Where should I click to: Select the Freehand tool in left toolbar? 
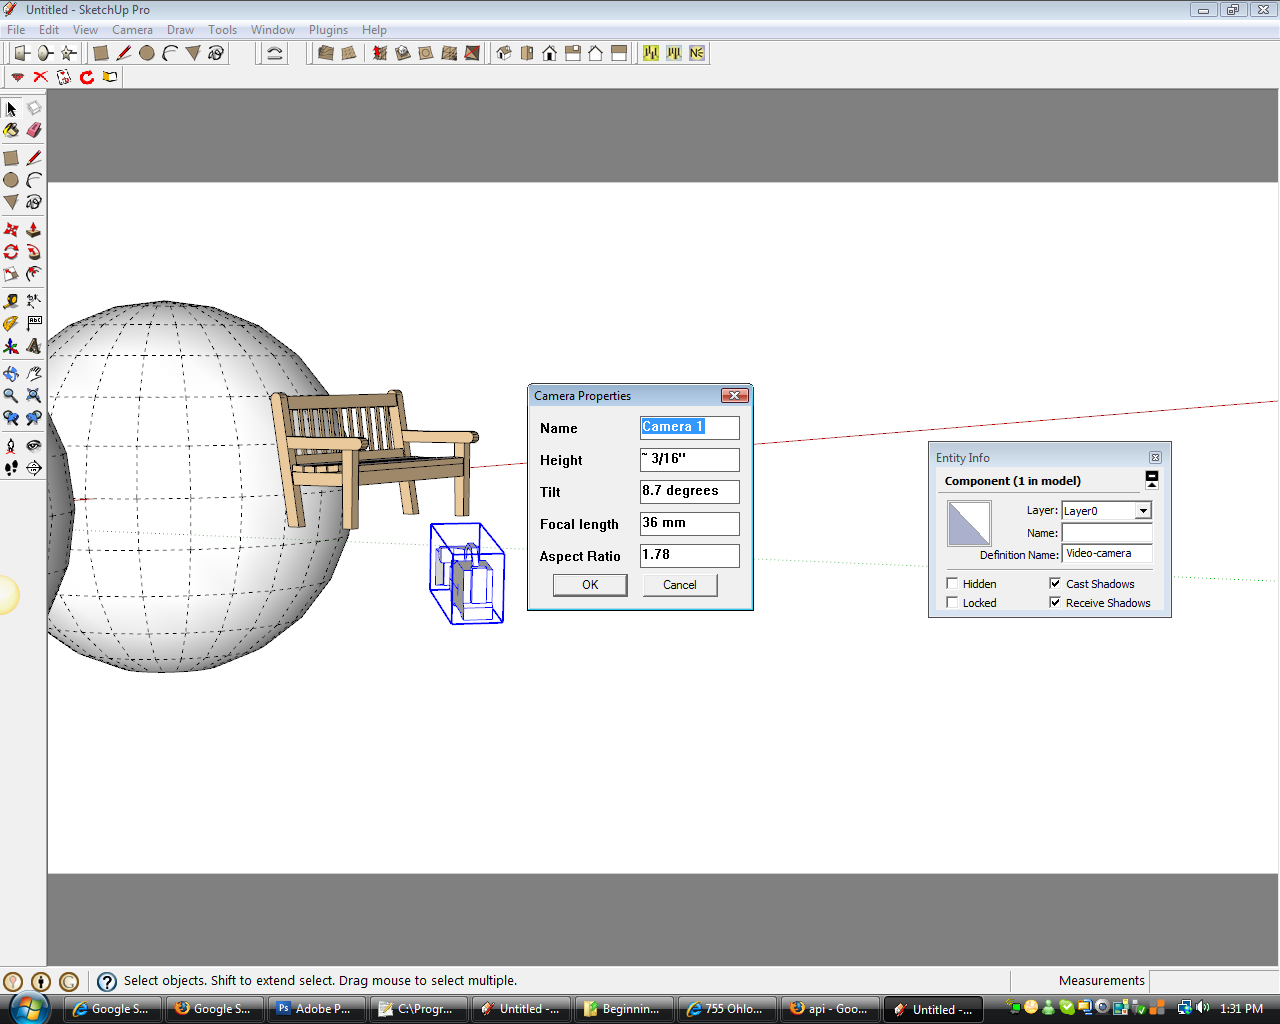(34, 202)
